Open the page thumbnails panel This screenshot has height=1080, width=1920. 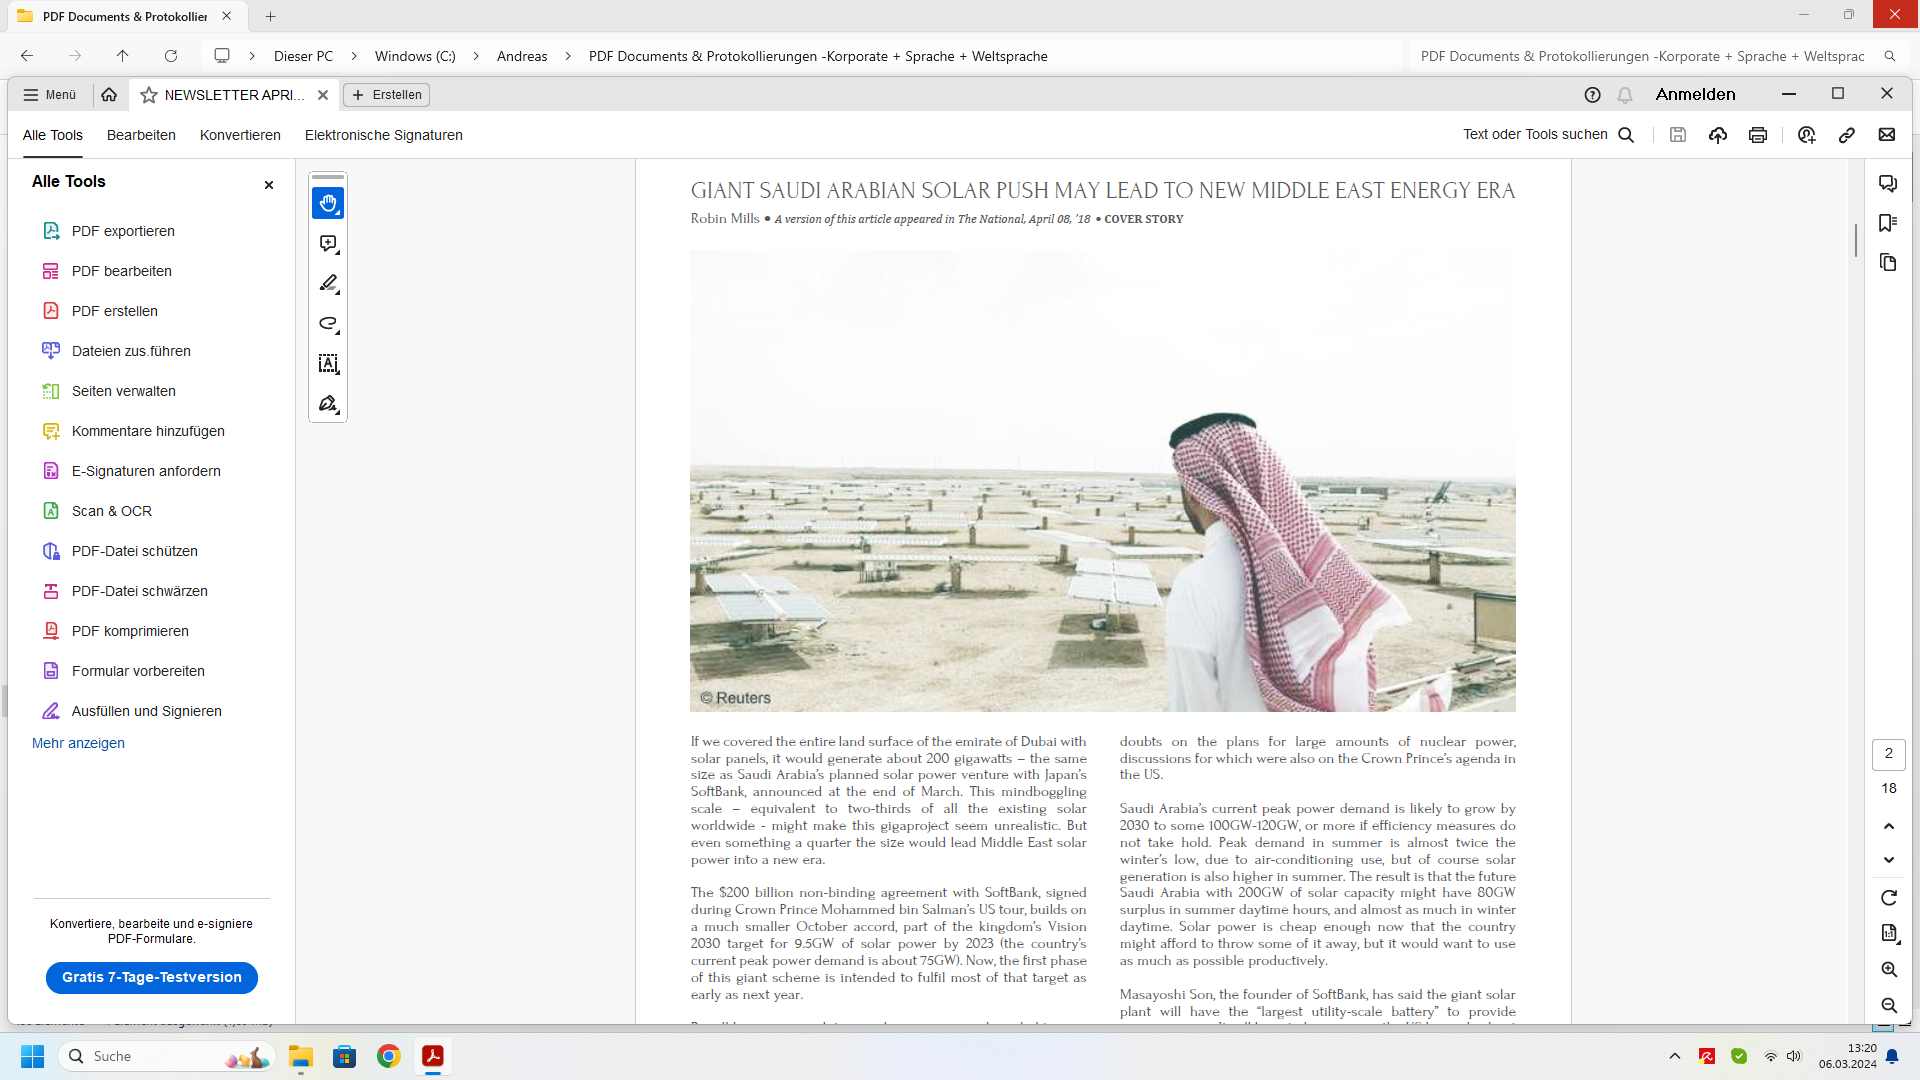click(1888, 262)
